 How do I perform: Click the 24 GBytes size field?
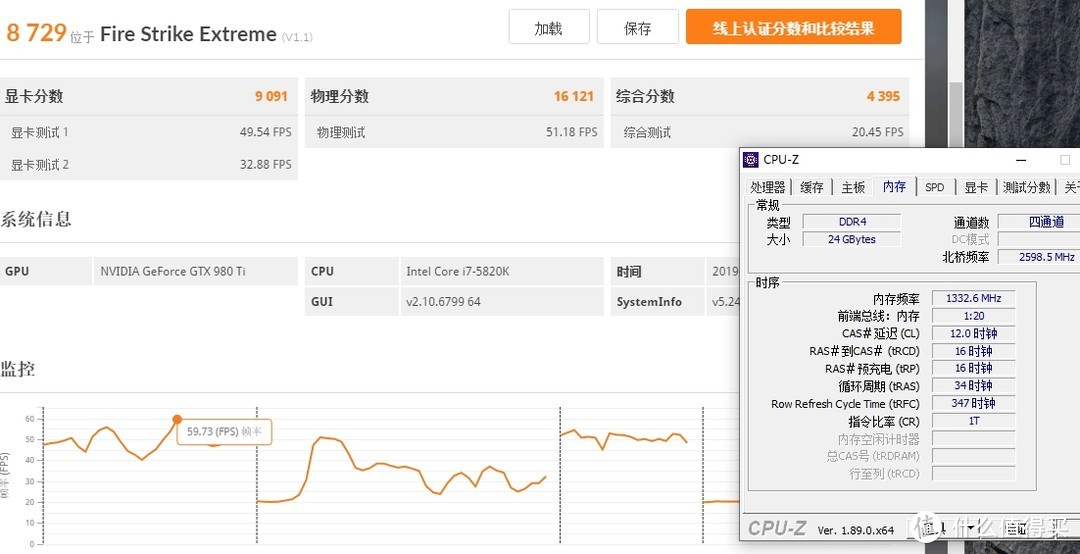pyautogui.click(x=852, y=239)
